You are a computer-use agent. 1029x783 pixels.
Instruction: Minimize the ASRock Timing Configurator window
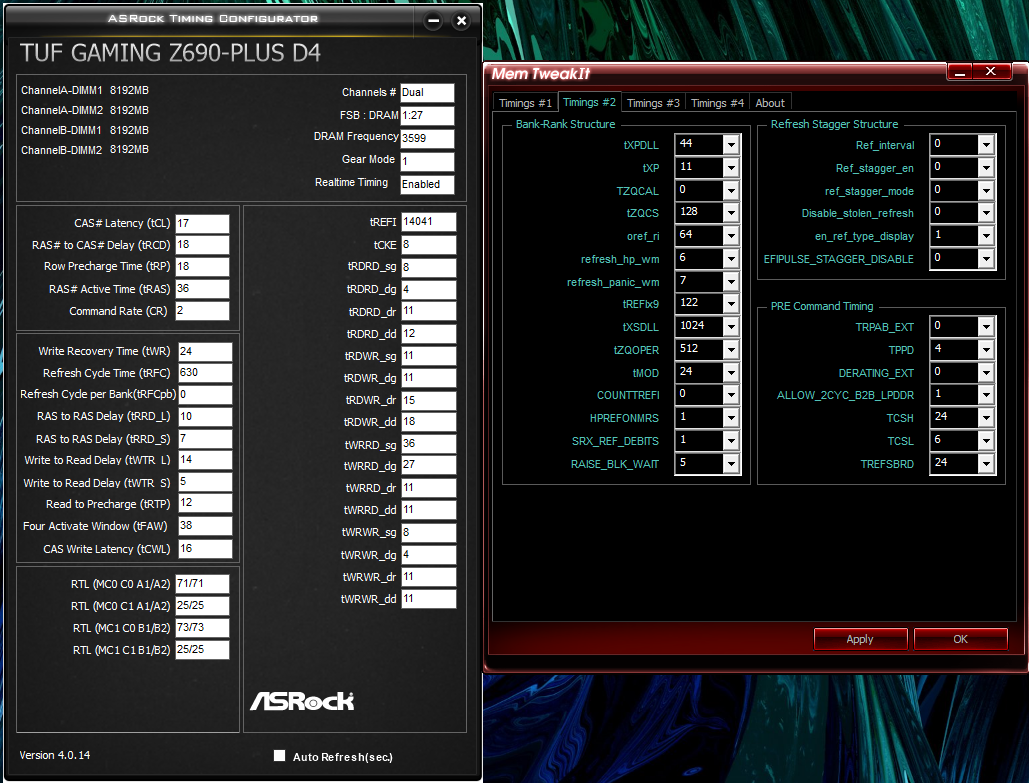coord(433,20)
